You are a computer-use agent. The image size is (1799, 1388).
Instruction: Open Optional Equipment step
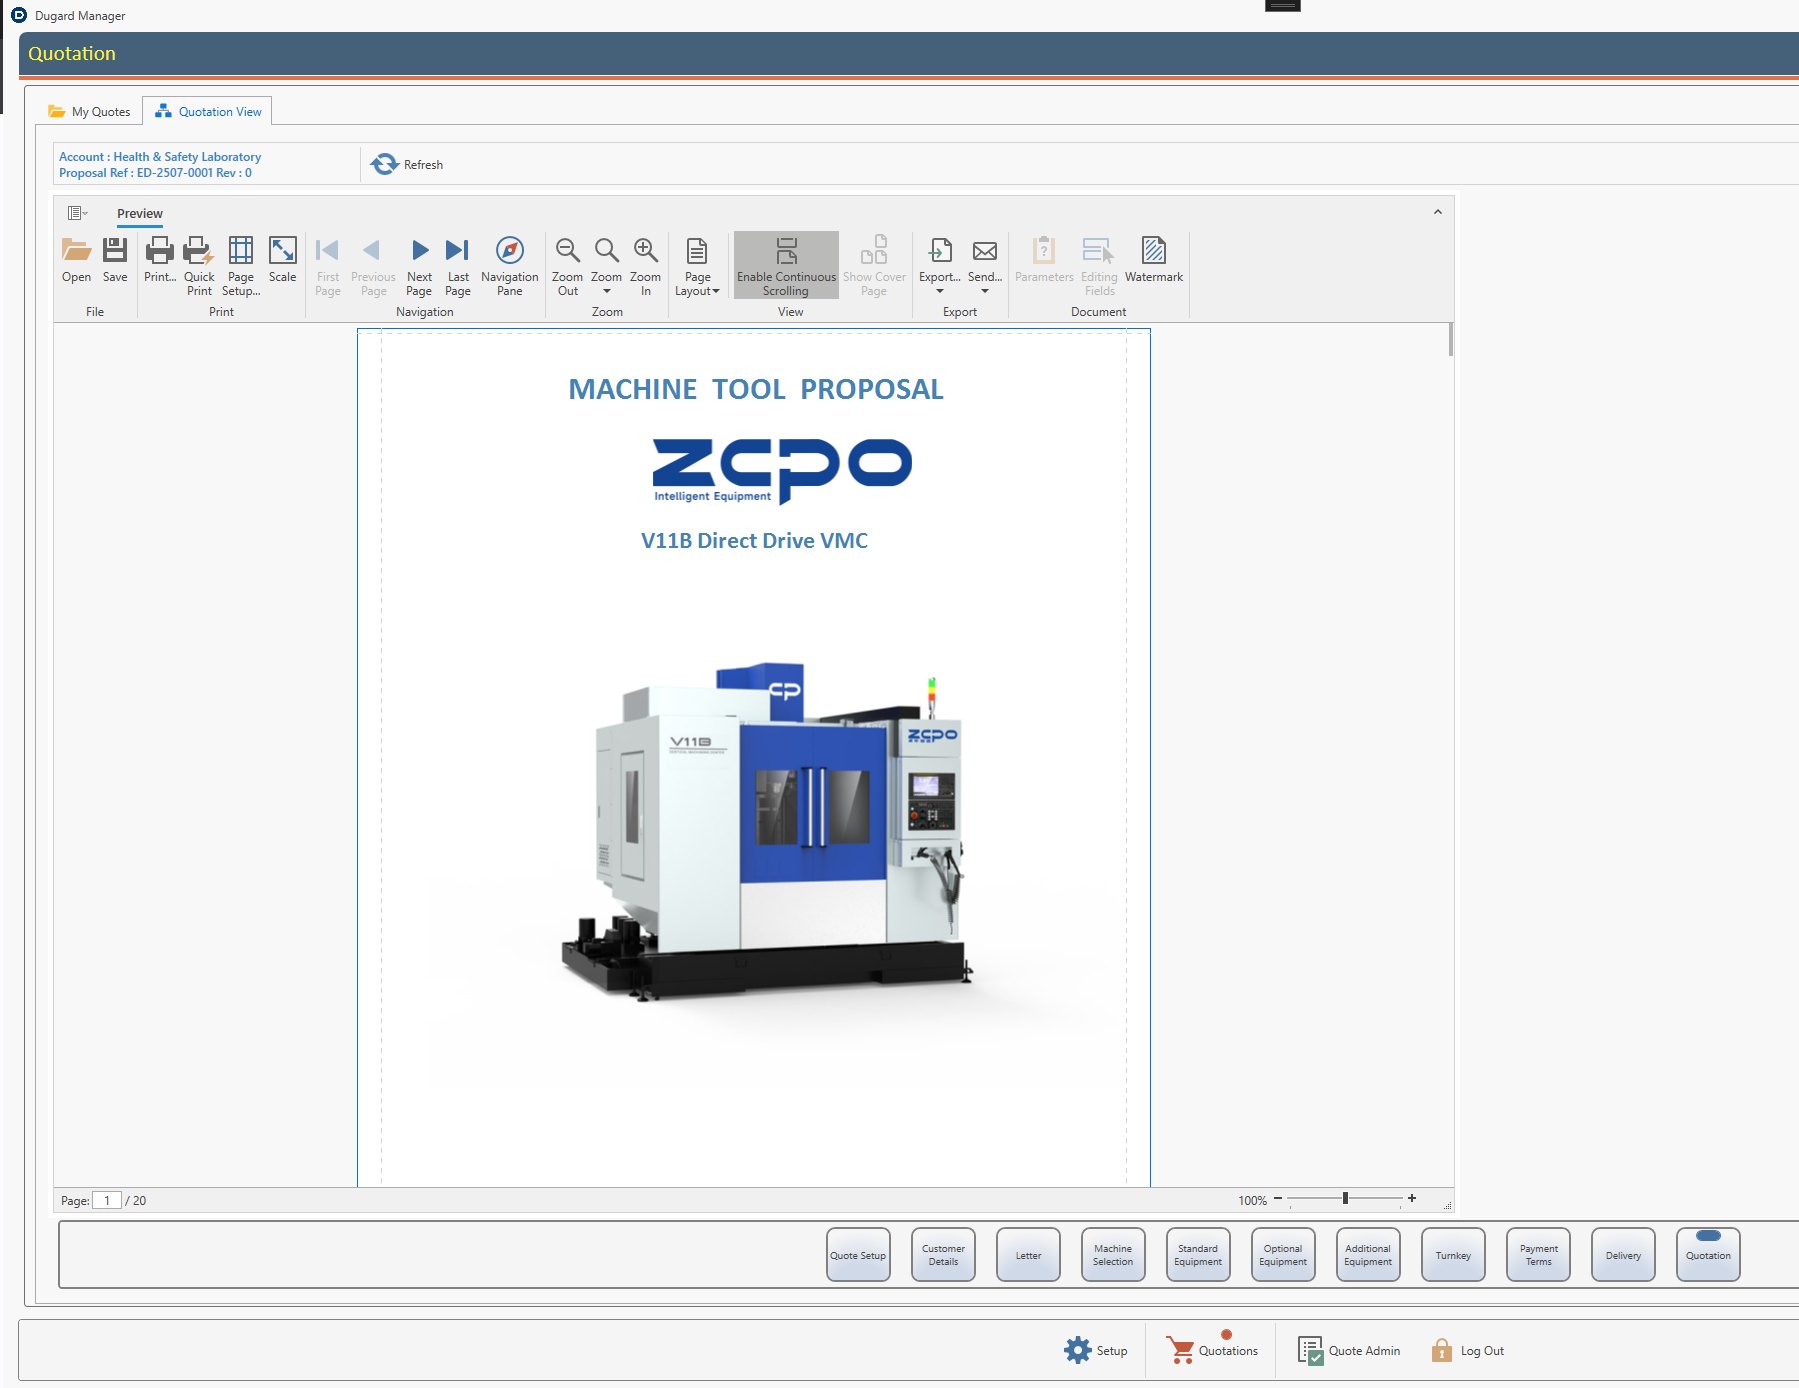tap(1283, 1255)
